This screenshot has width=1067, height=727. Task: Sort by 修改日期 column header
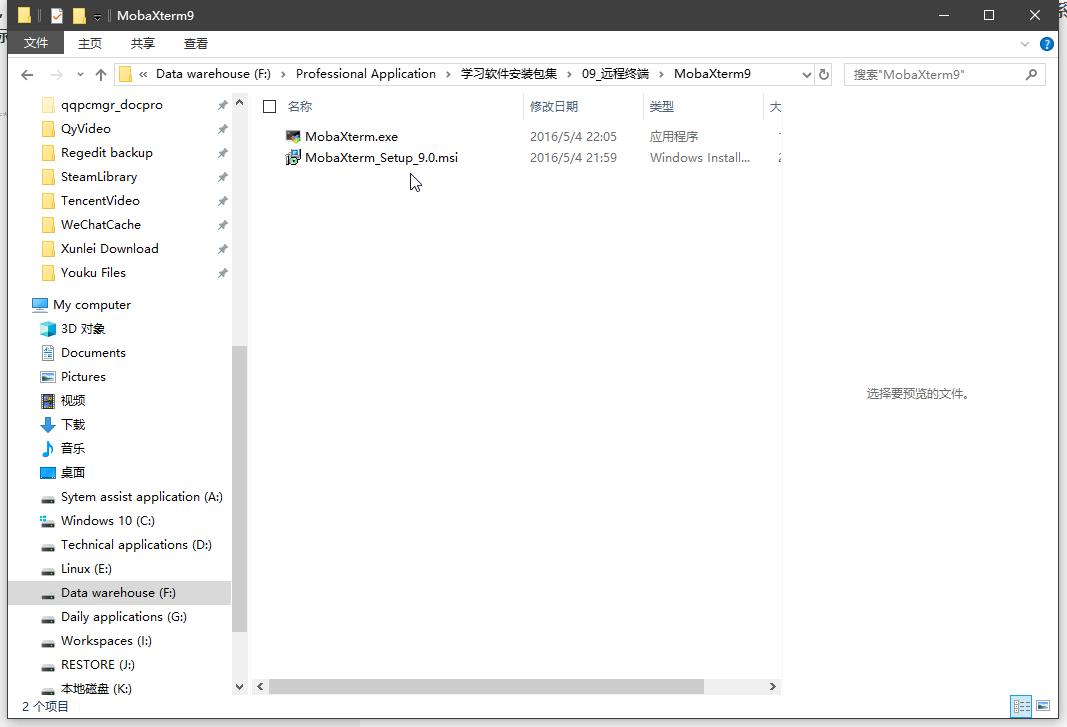(x=554, y=107)
